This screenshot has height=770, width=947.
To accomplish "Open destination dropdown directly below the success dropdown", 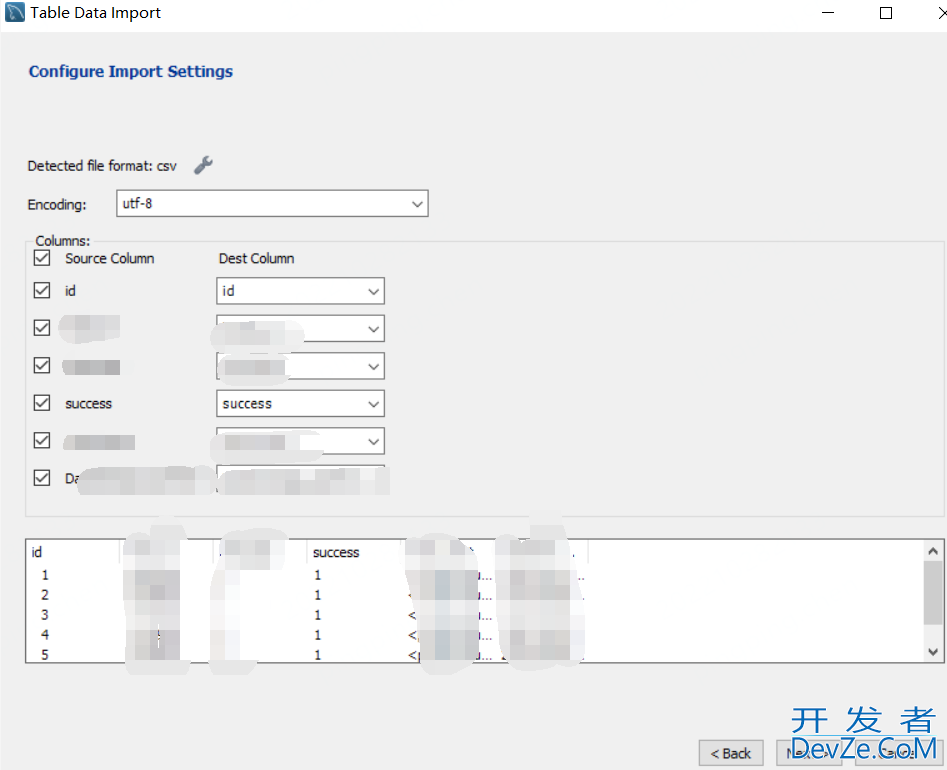I will click(x=300, y=441).
